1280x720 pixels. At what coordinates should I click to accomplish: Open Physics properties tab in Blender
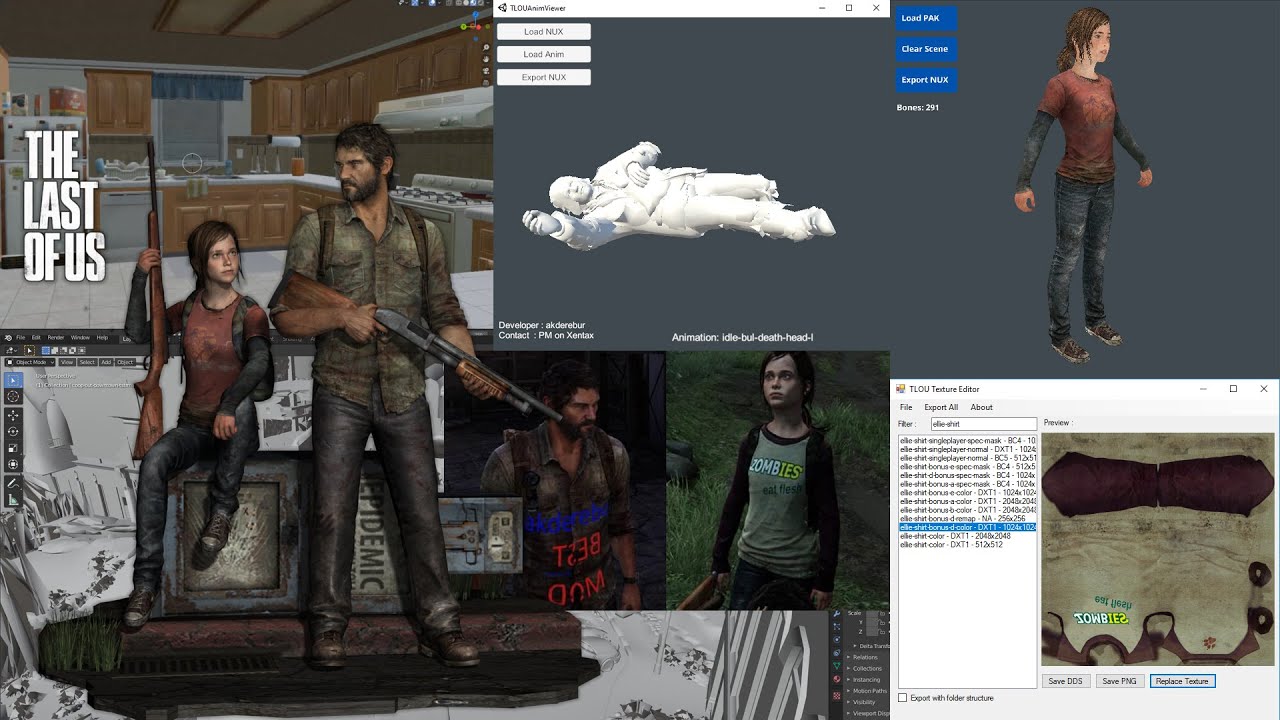coord(837,640)
